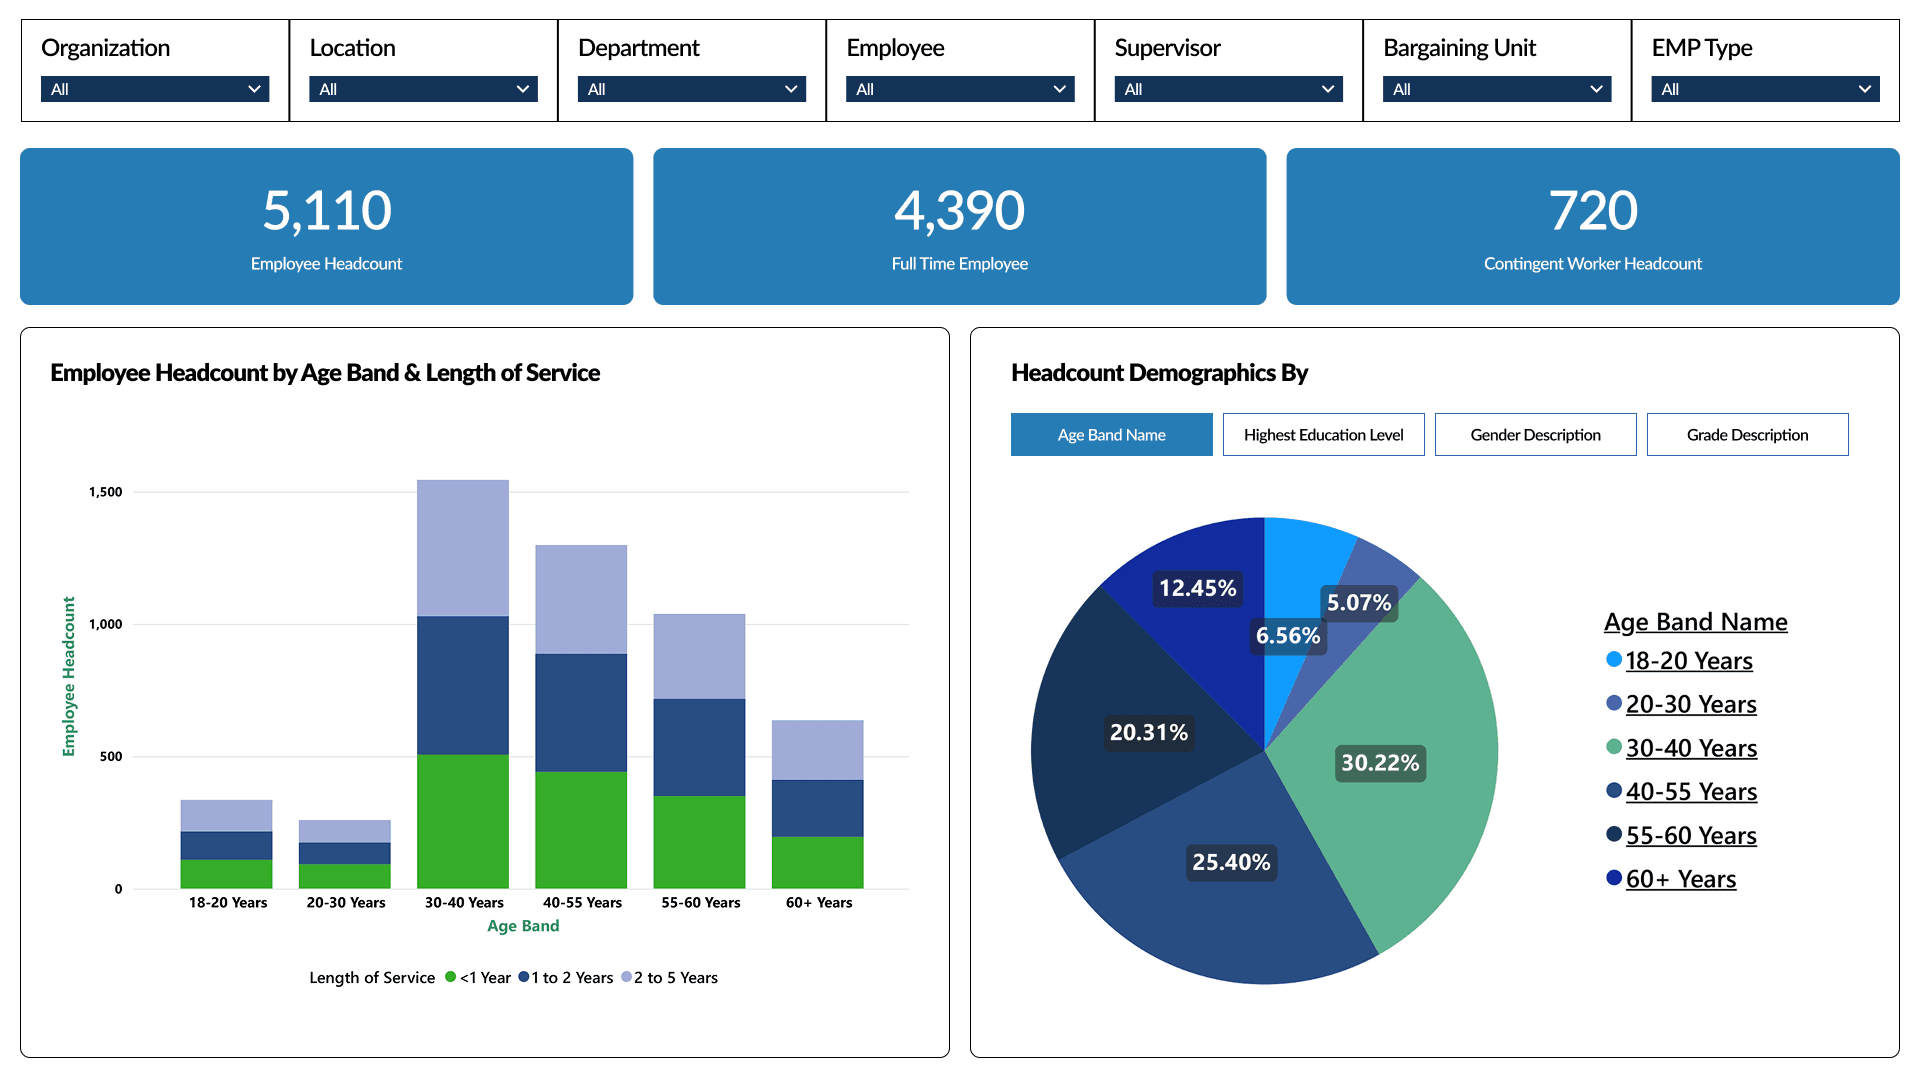Open the Department filter dropdown
1920x1080 pixels.
(x=691, y=89)
